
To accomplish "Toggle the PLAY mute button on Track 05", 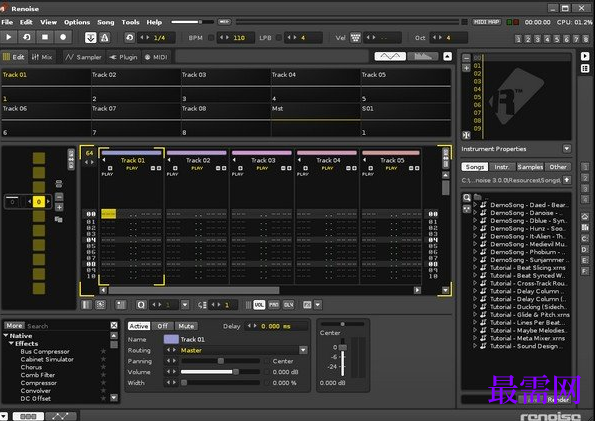I will (x=391, y=168).
